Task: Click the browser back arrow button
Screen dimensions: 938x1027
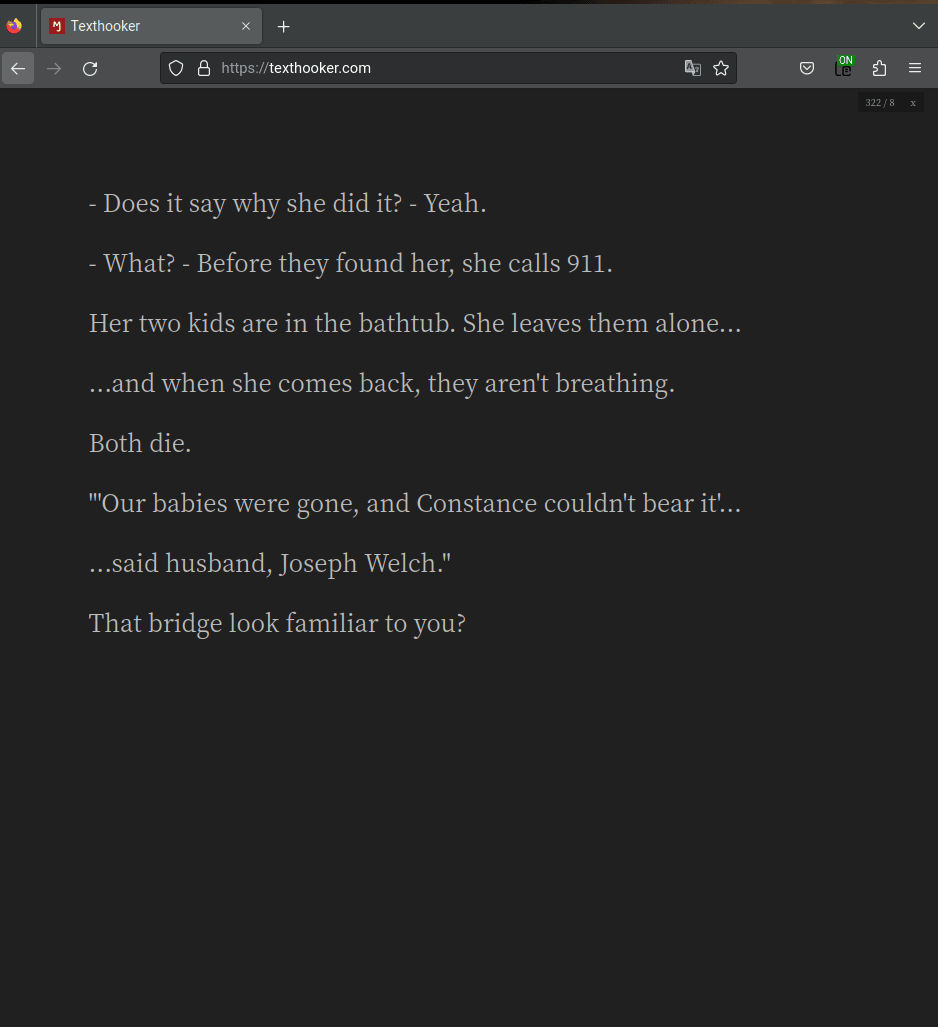Action: point(18,68)
